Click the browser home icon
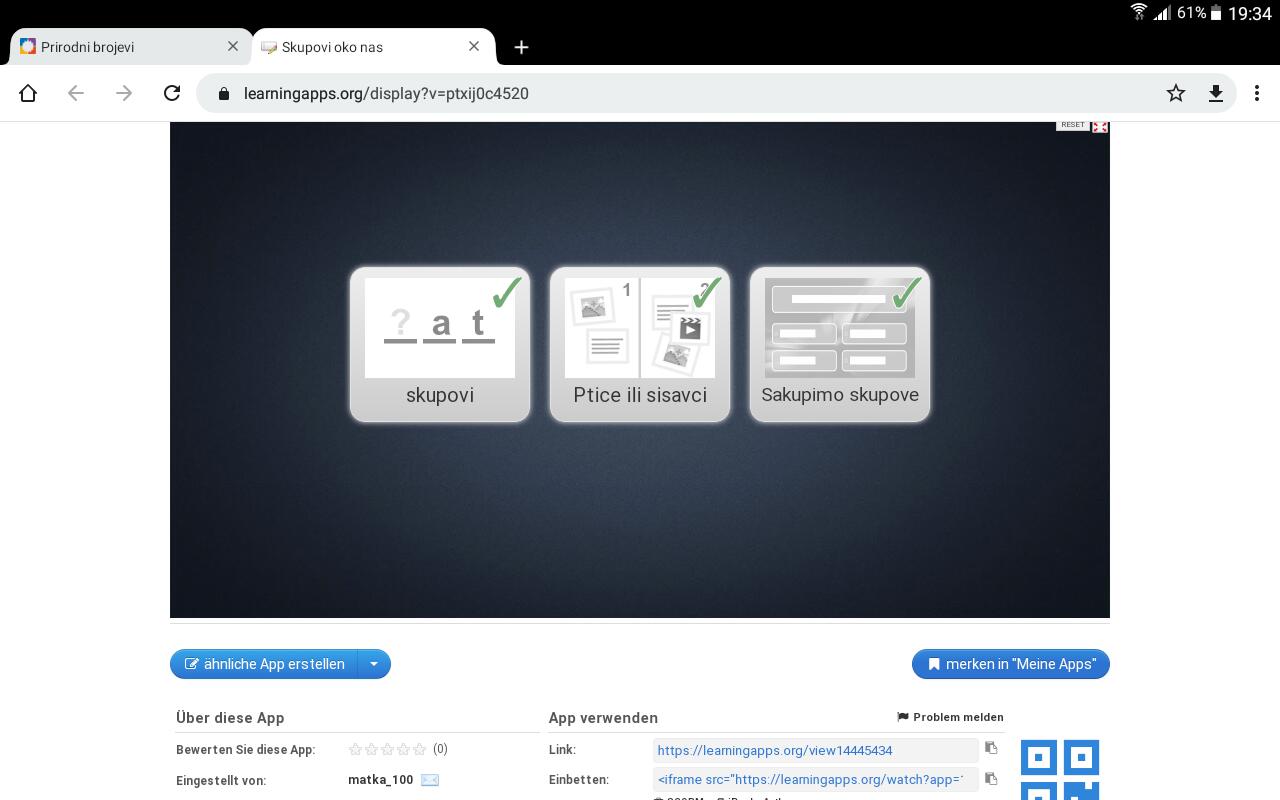 pos(28,93)
